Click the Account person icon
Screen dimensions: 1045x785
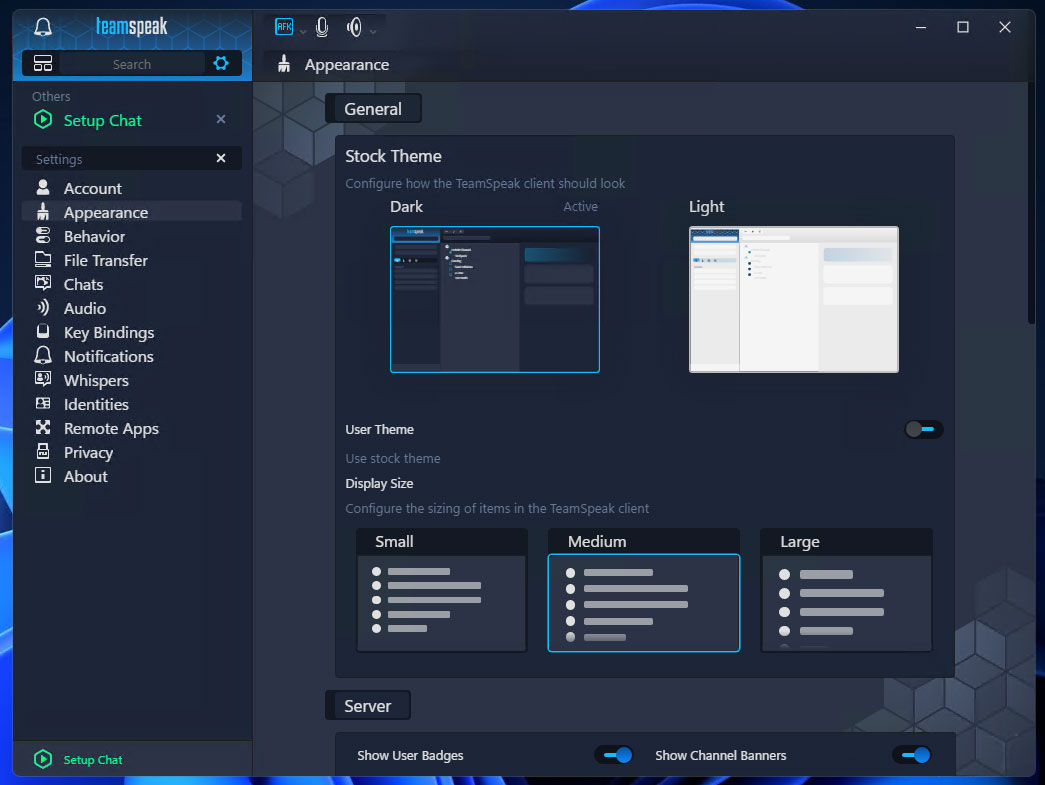pos(43,187)
